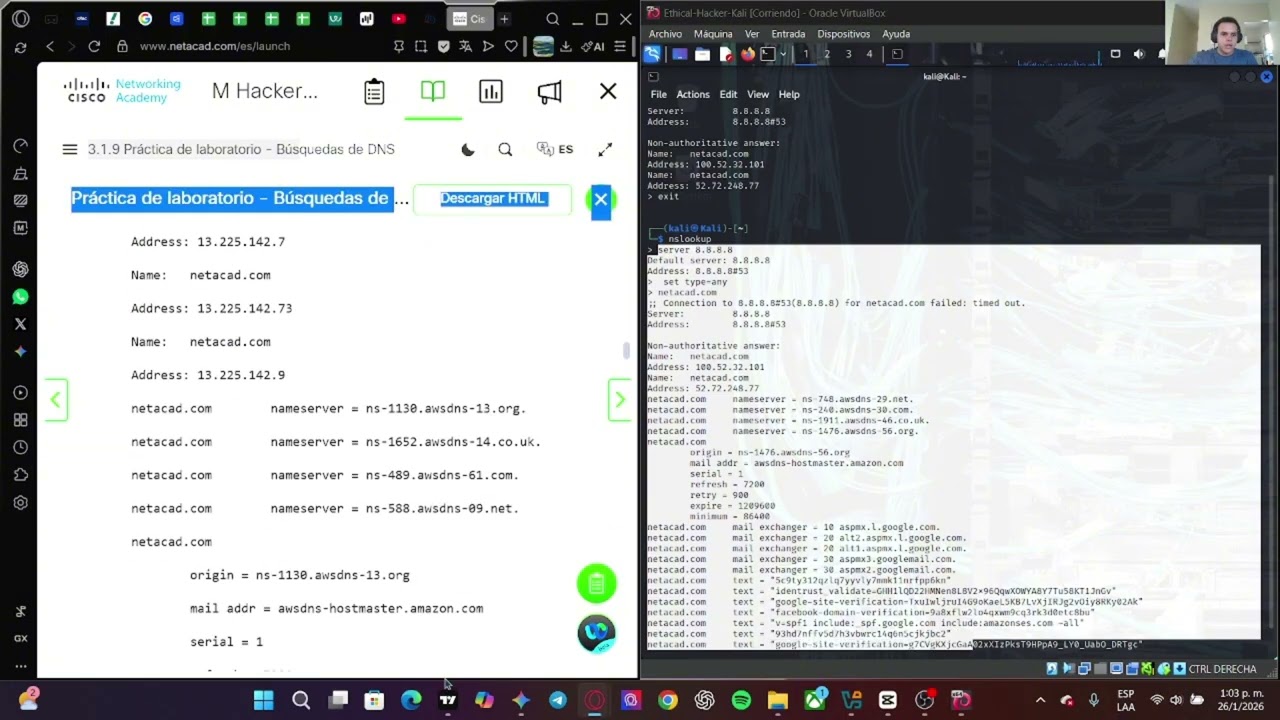The width and height of the screenshot is (1280, 720).
Task: Open the Kali applications dragon menu
Action: pos(652,54)
